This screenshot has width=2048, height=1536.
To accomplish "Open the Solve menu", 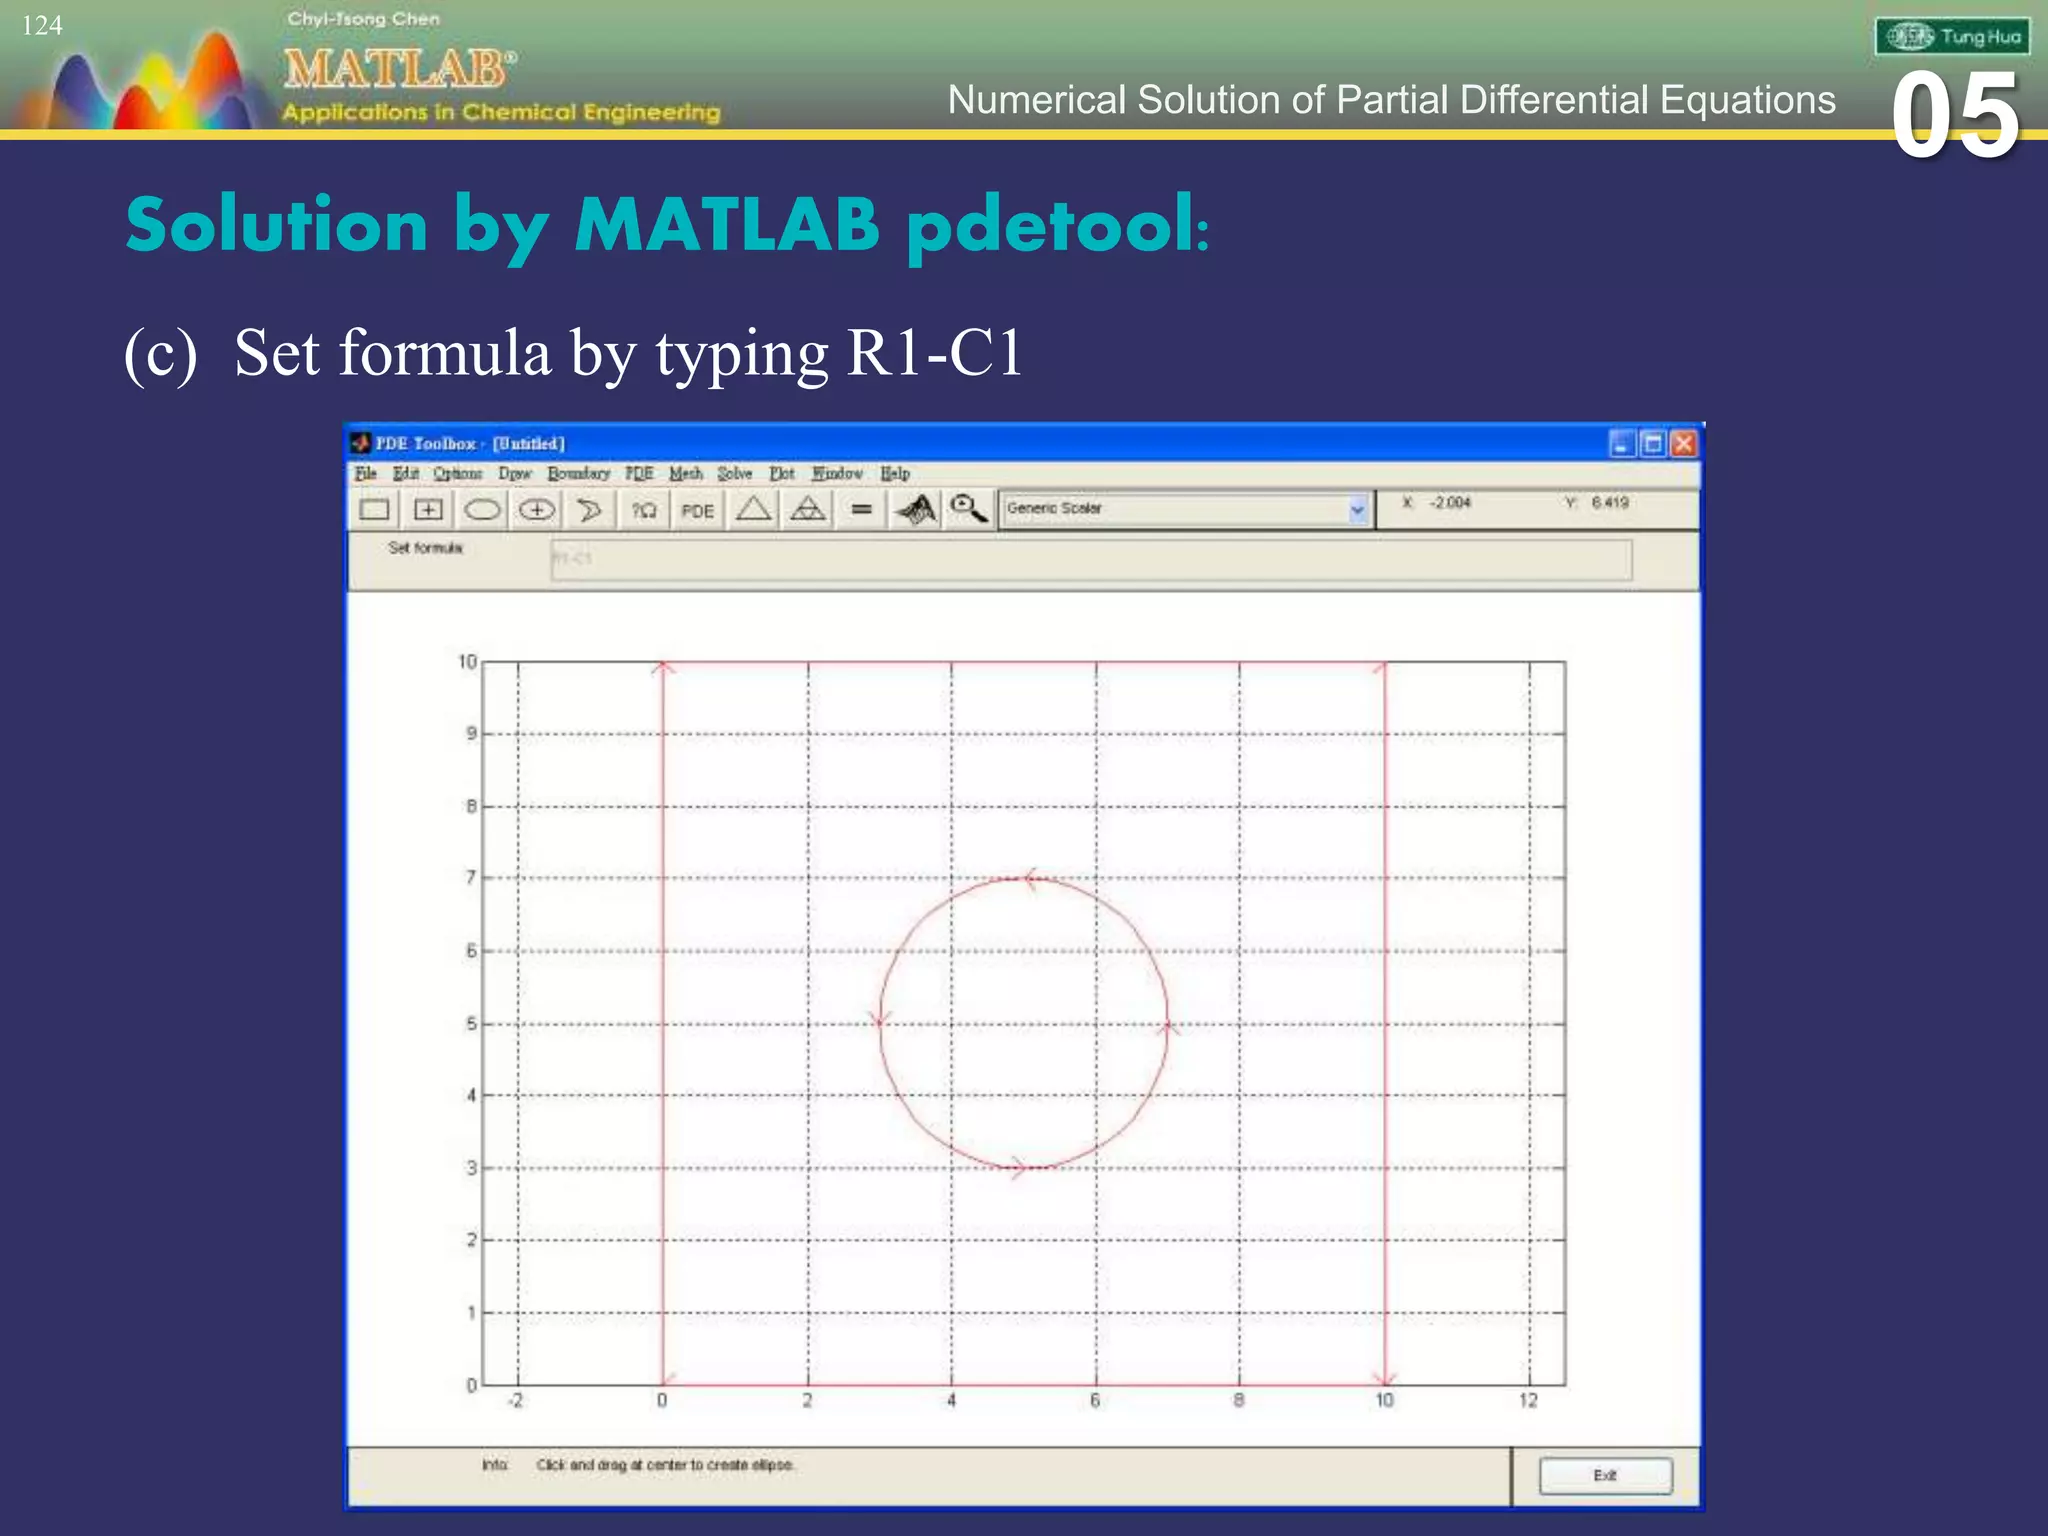I will pyautogui.click(x=735, y=473).
